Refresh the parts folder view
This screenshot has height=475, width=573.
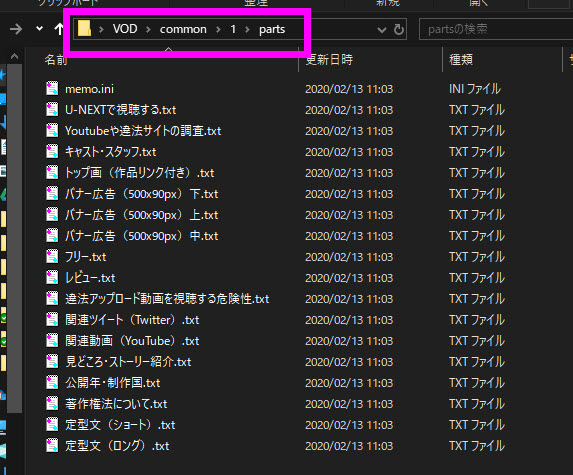coord(399,29)
